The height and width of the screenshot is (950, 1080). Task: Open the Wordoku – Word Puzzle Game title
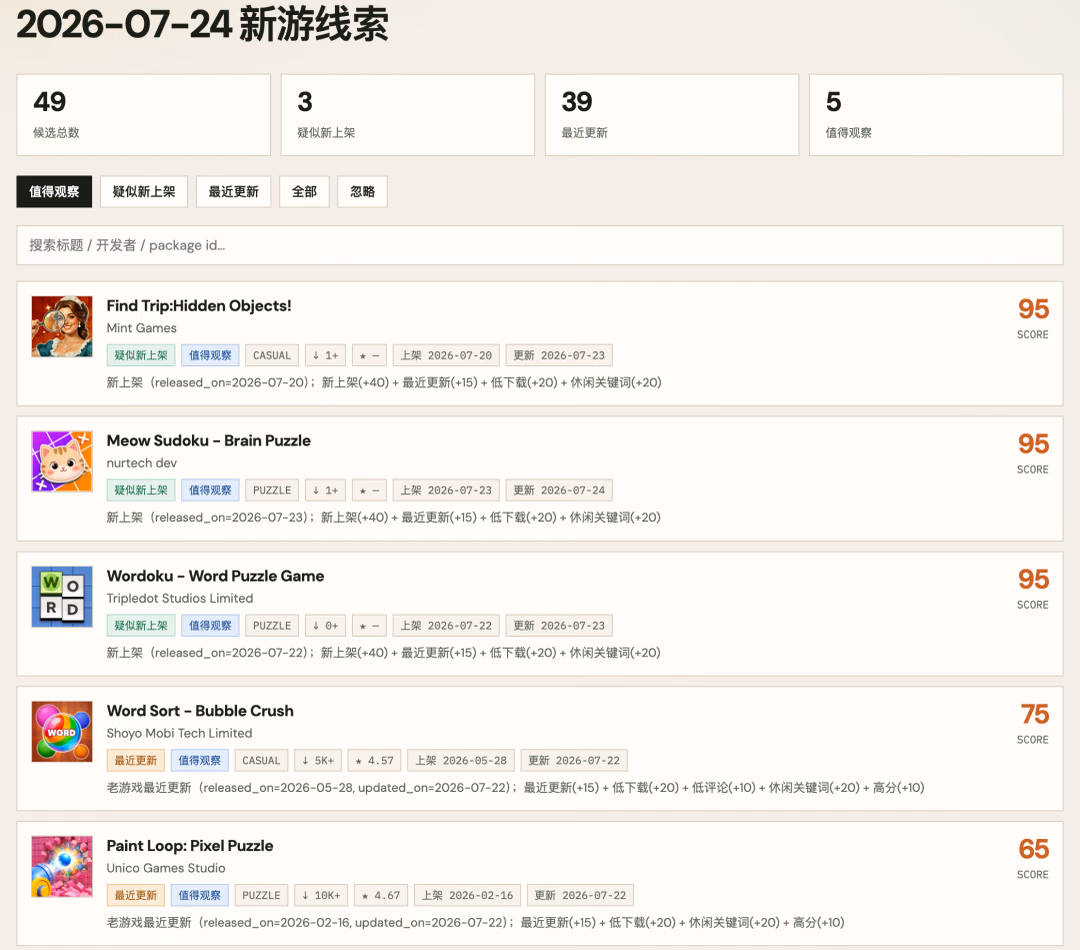coord(216,576)
